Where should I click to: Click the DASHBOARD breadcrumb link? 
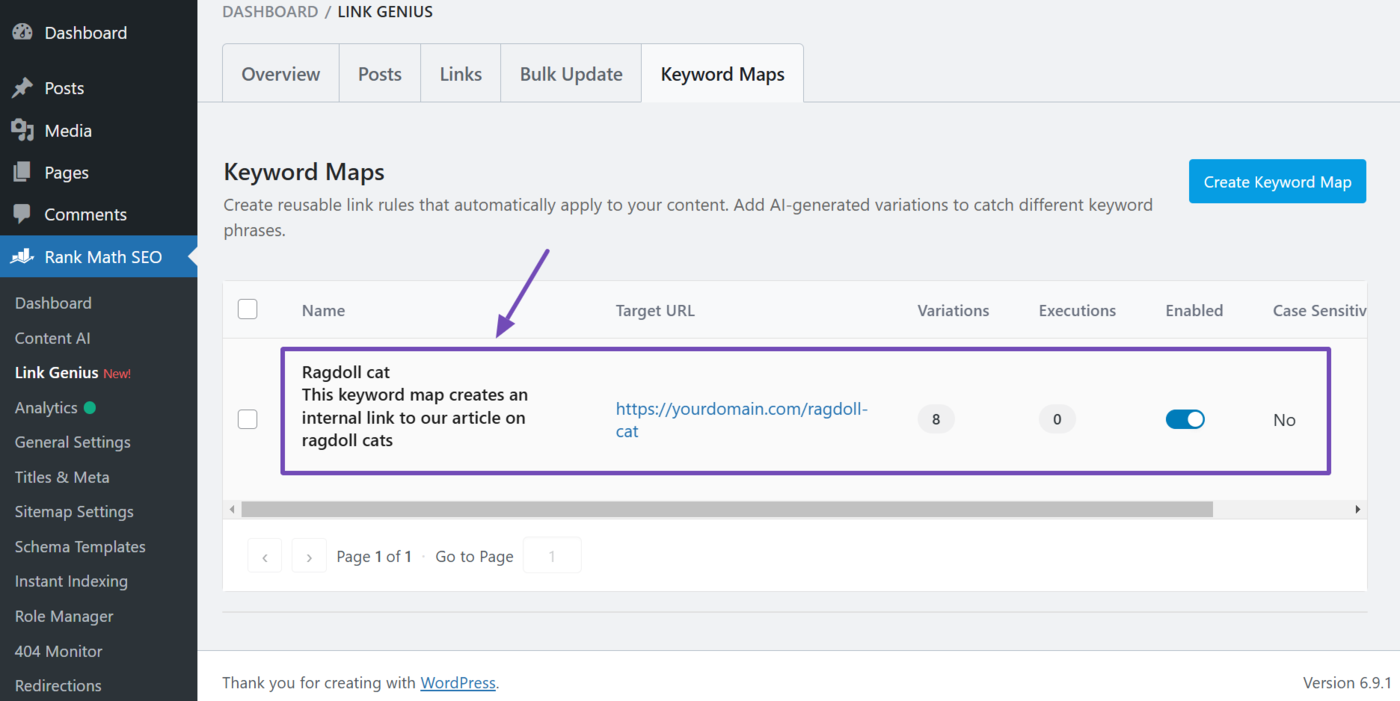270,12
